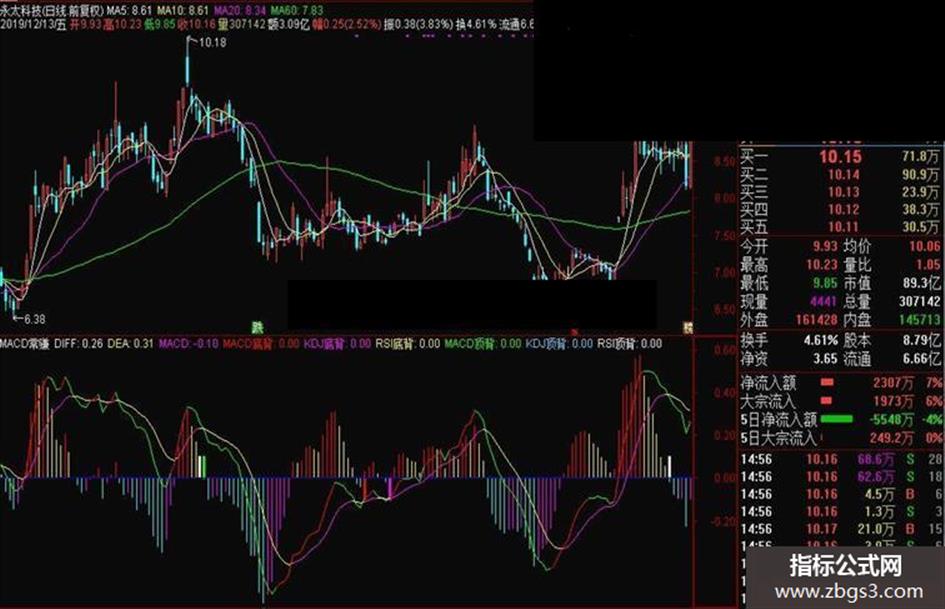This screenshot has width=945, height=609.
Task: Click the green 跌 signal marker
Action: (258, 327)
